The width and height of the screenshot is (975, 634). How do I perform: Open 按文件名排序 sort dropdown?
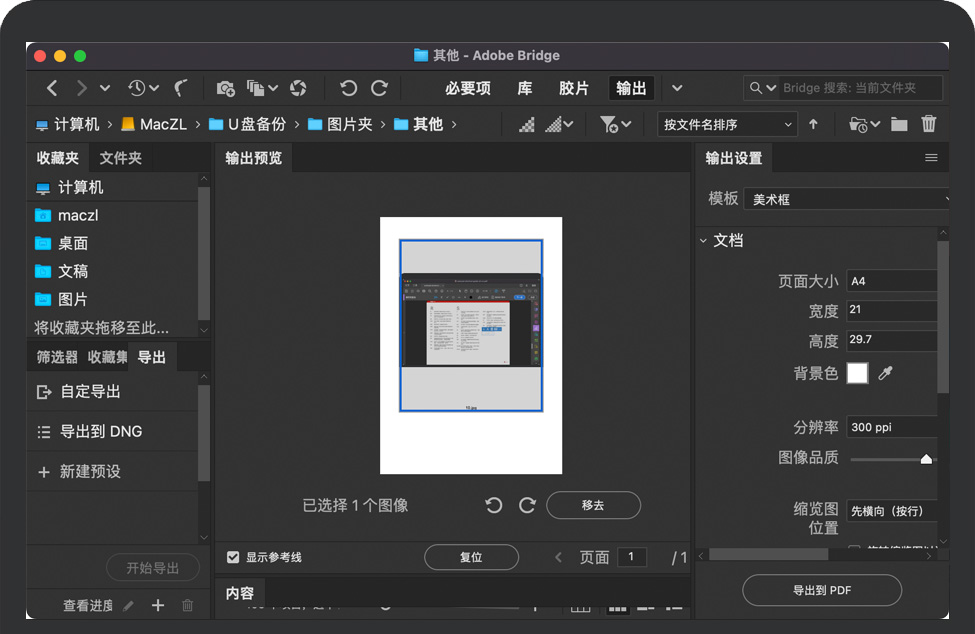[x=727, y=124]
